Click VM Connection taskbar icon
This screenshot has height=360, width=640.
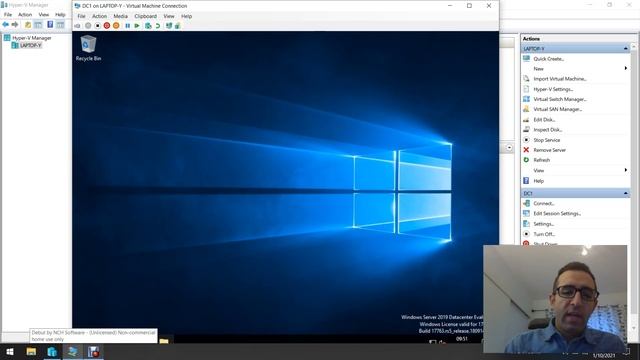pyautogui.click(x=73, y=352)
